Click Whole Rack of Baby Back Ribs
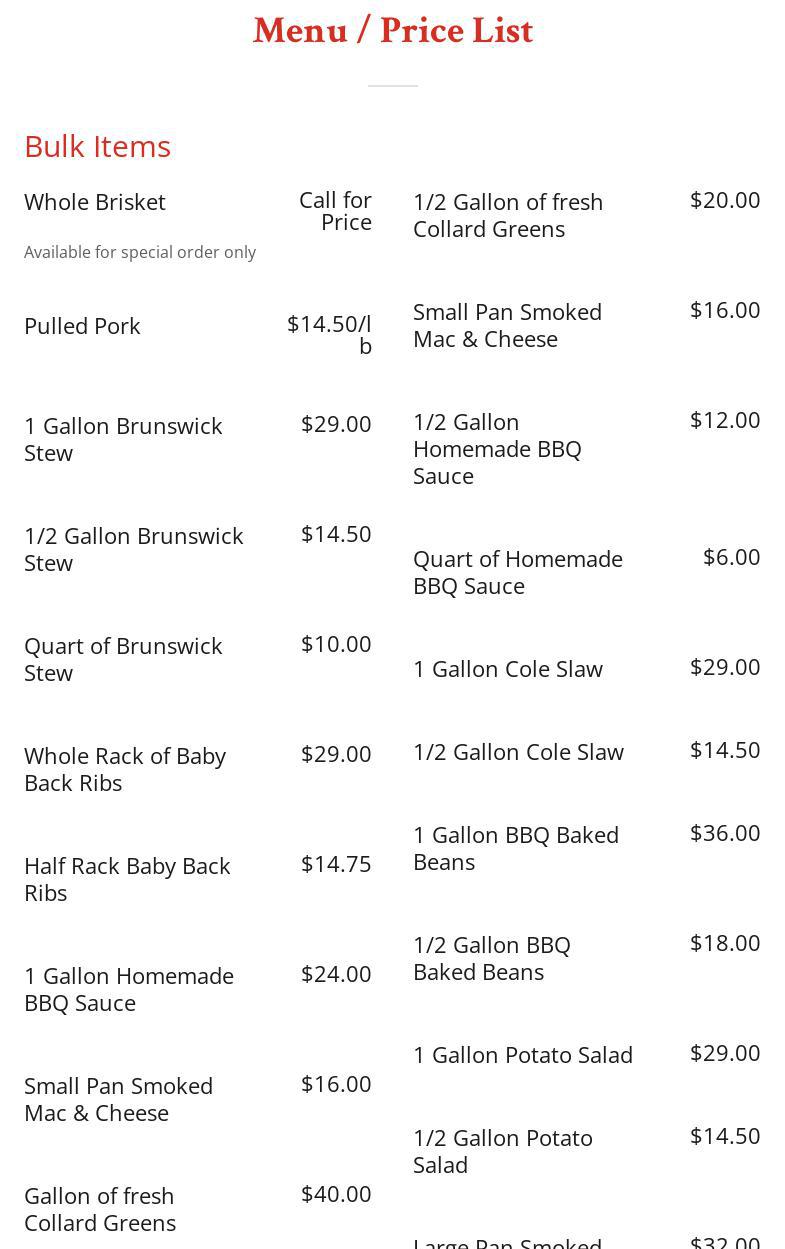 (x=125, y=769)
